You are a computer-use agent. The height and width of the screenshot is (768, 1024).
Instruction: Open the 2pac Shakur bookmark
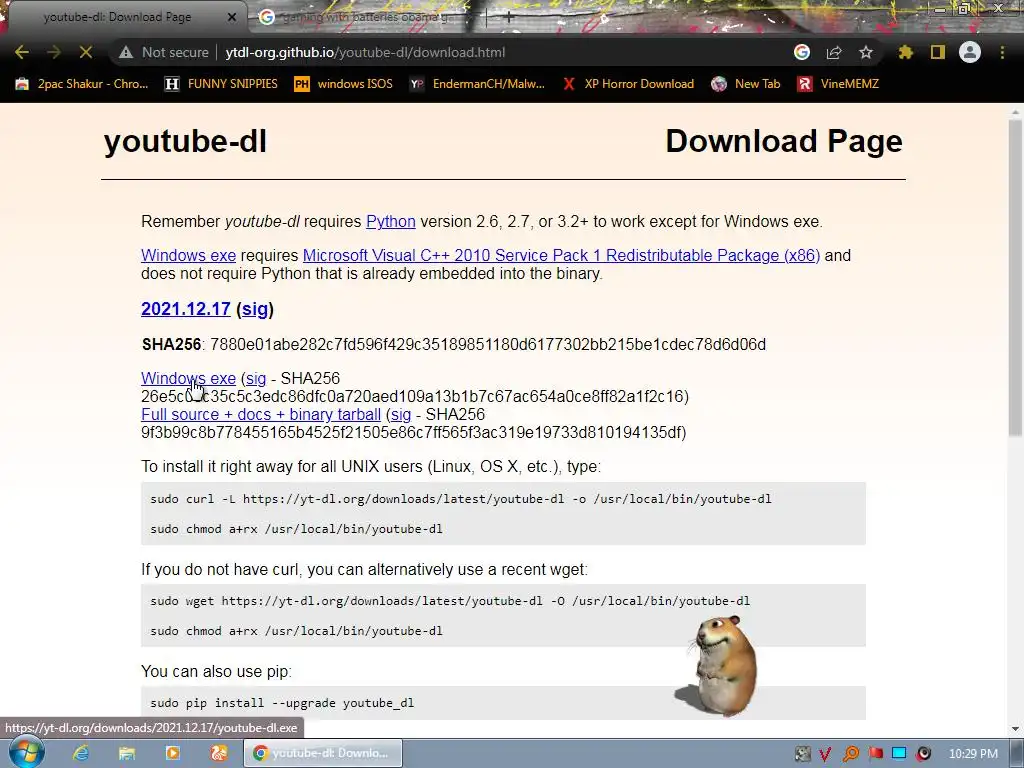click(82, 84)
